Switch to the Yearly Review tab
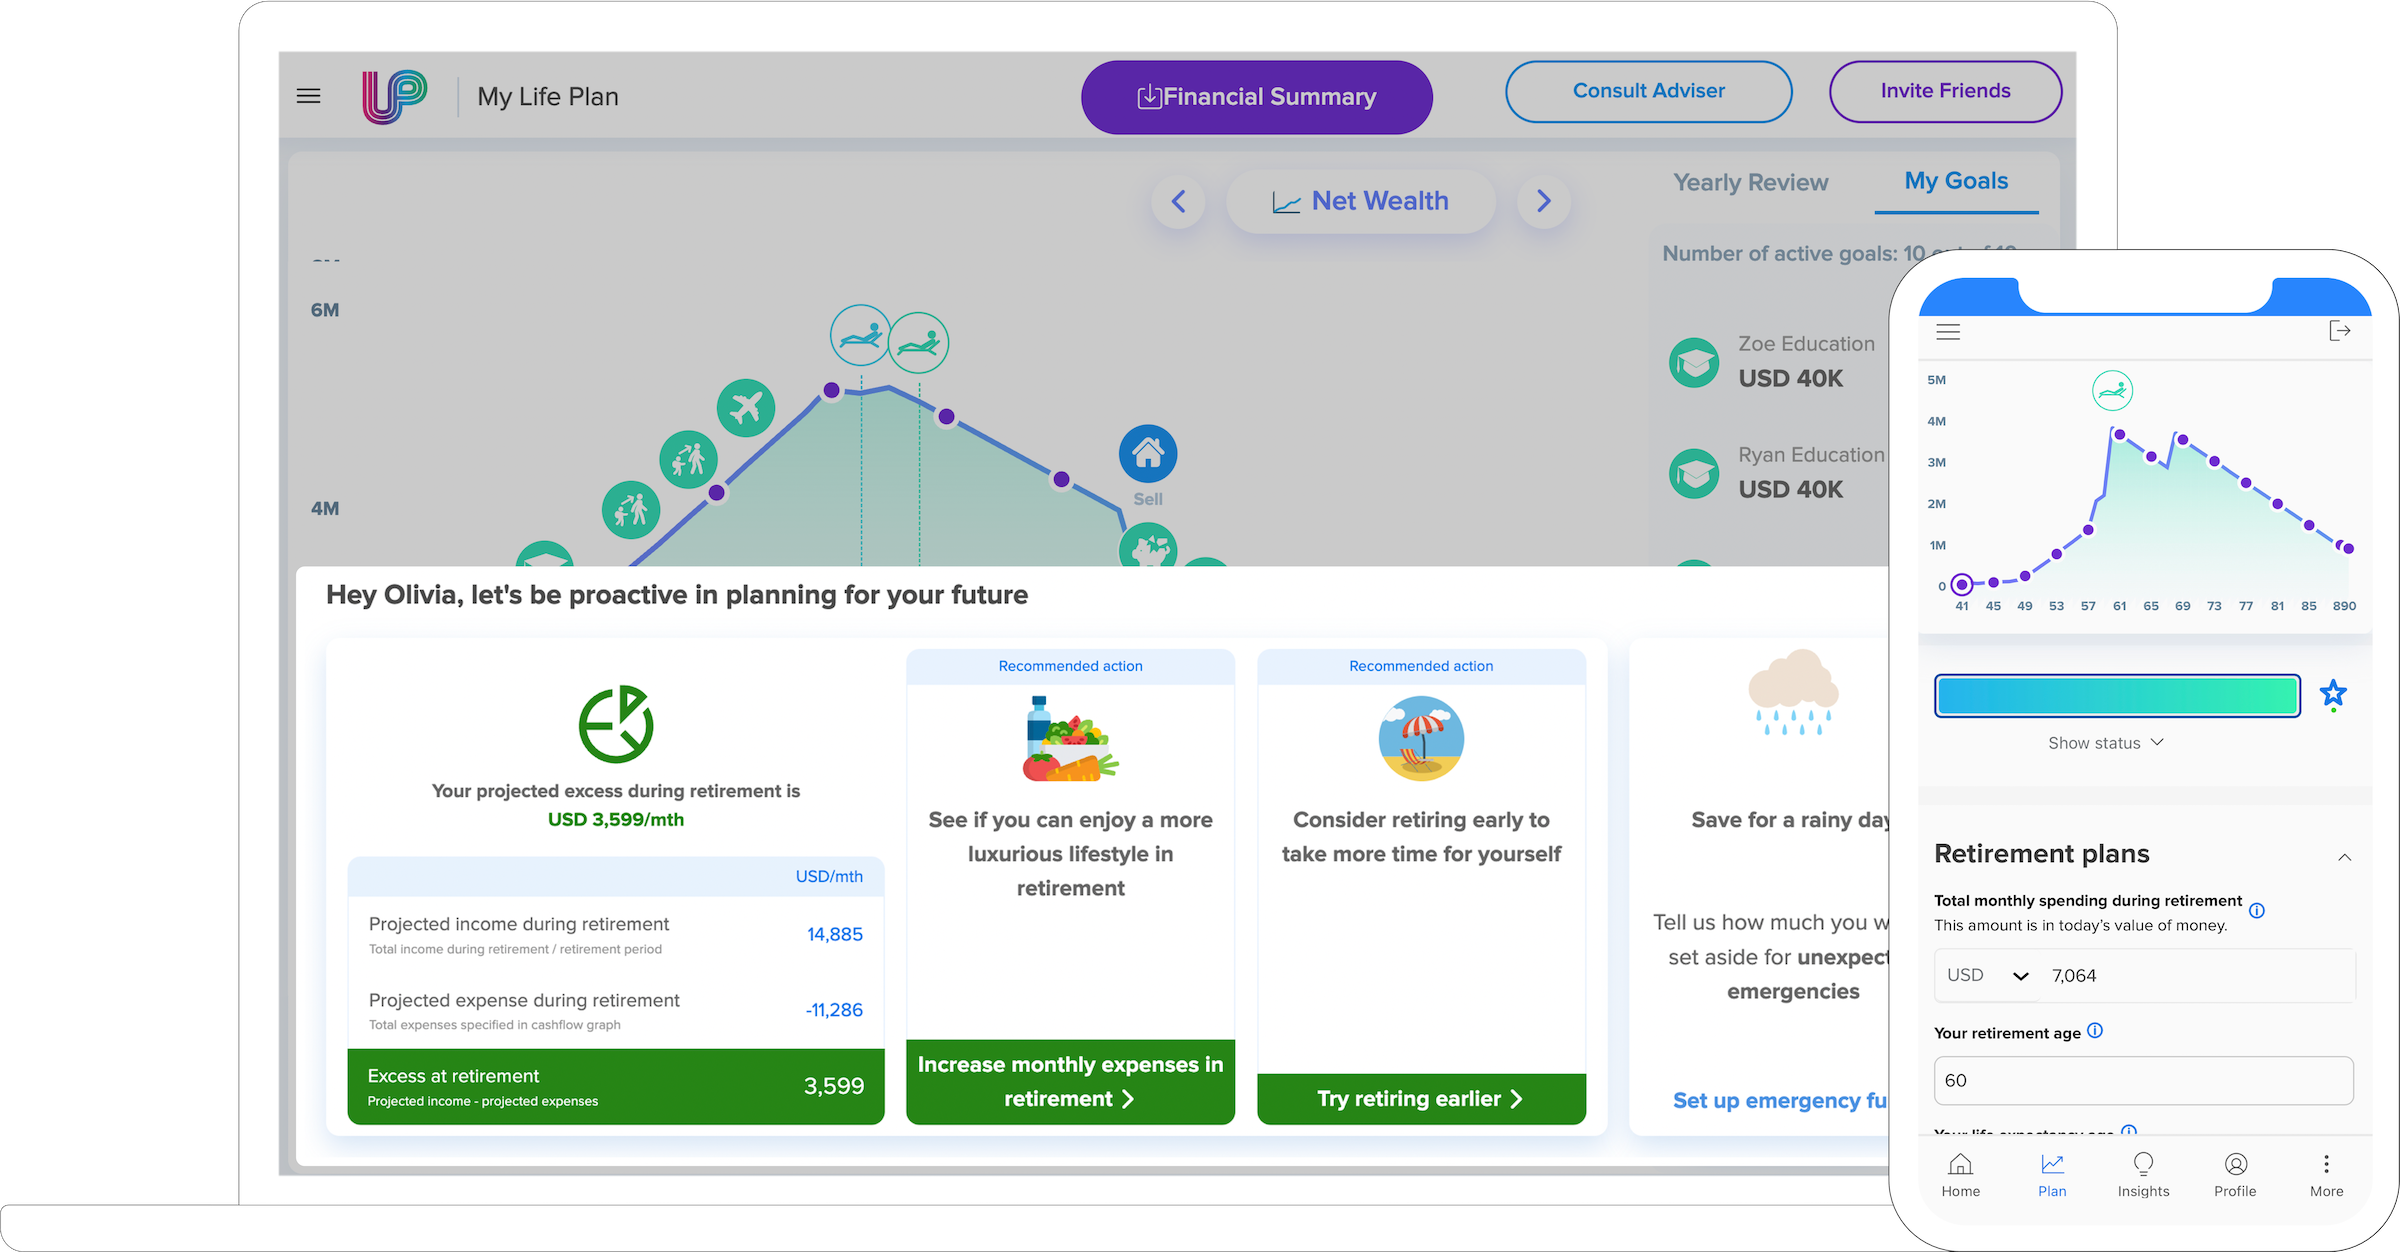This screenshot has width=2400, height=1252. pos(1750,183)
